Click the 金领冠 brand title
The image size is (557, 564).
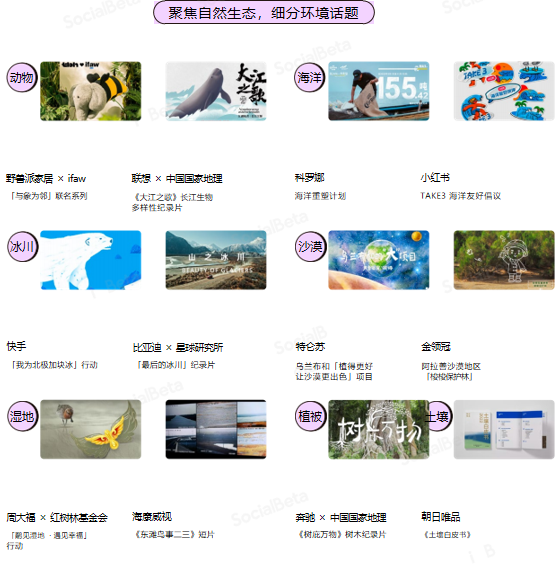436,347
